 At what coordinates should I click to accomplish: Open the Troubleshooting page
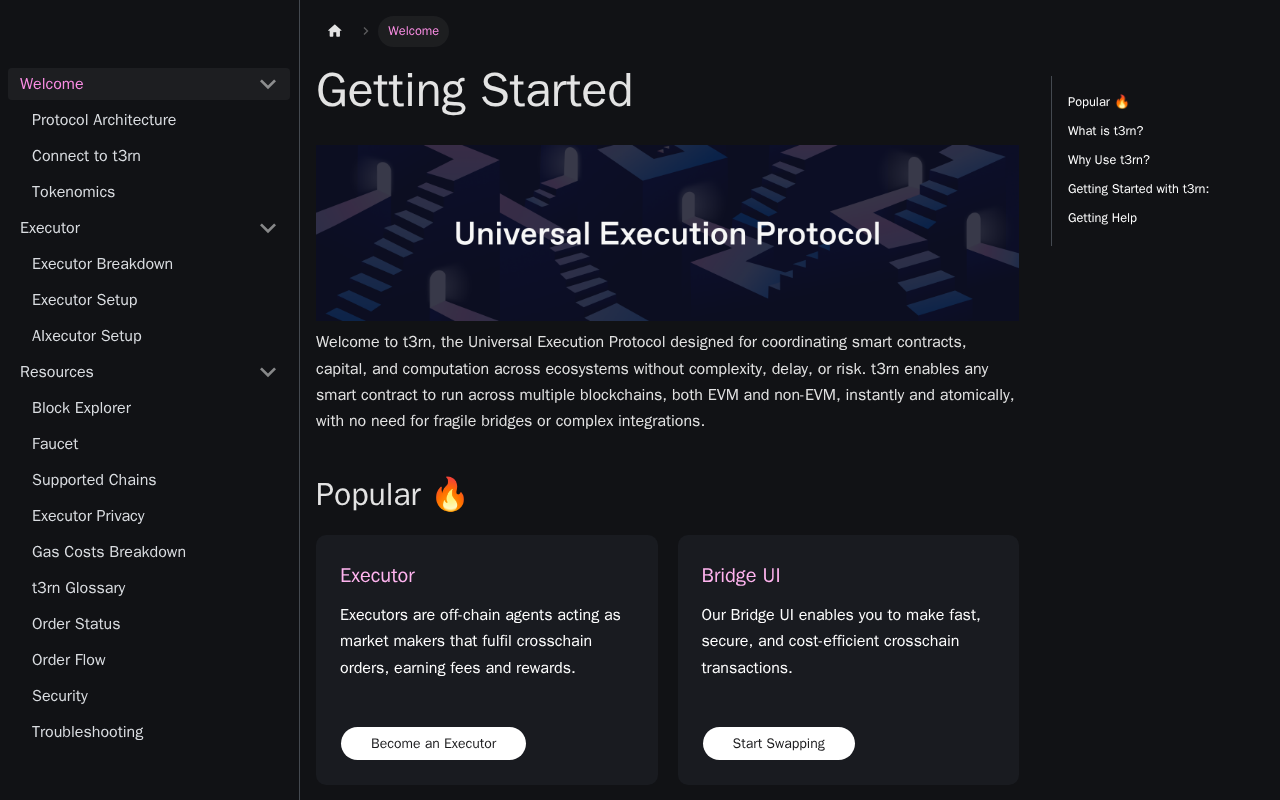87,732
